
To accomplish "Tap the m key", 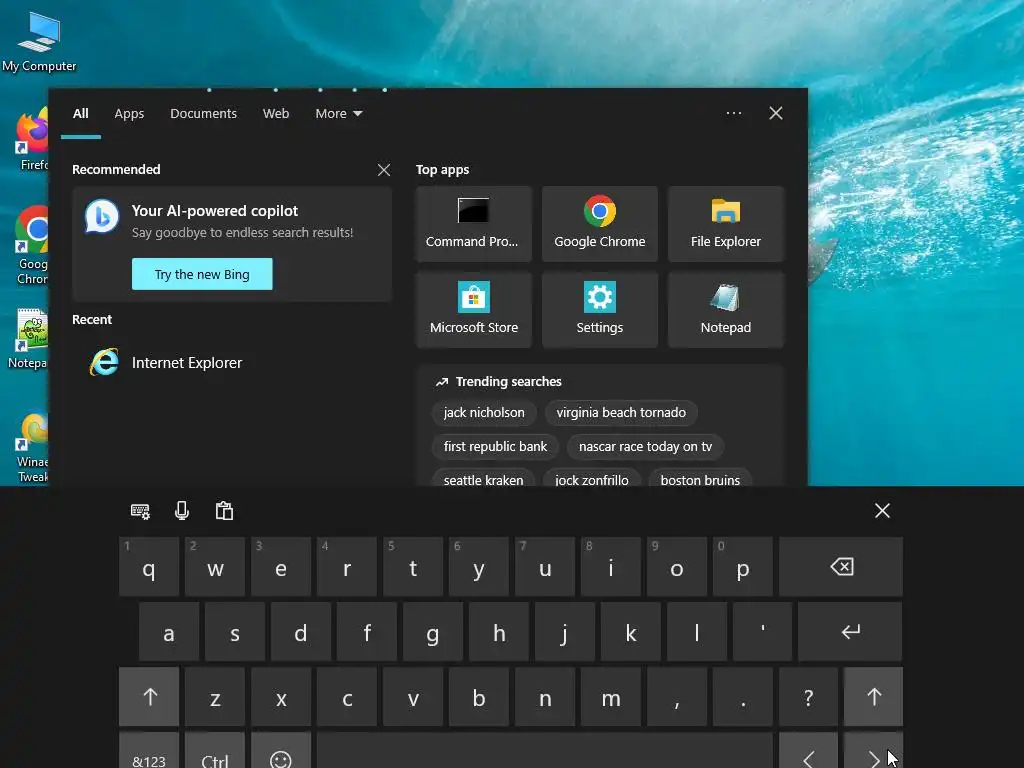I will tap(611, 697).
